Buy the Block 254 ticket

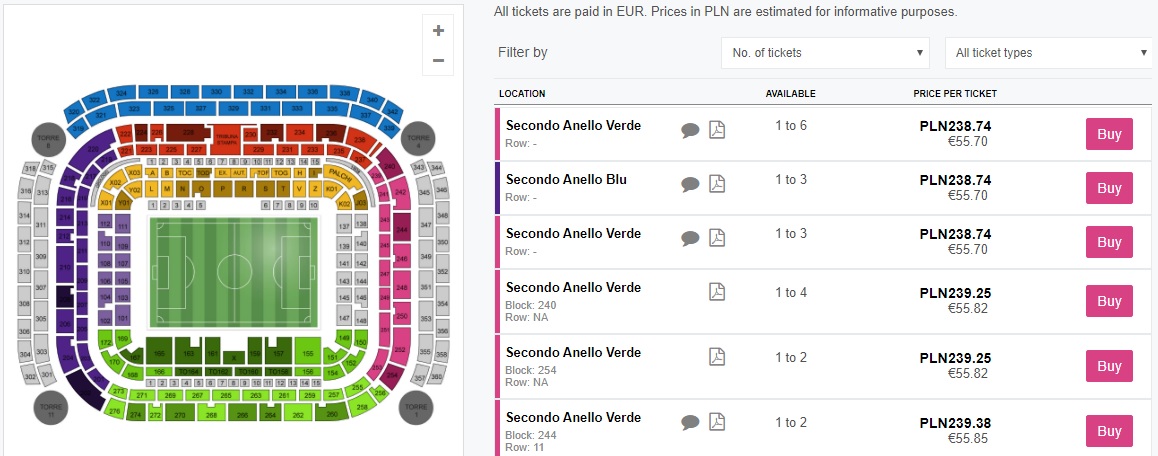click(1109, 366)
